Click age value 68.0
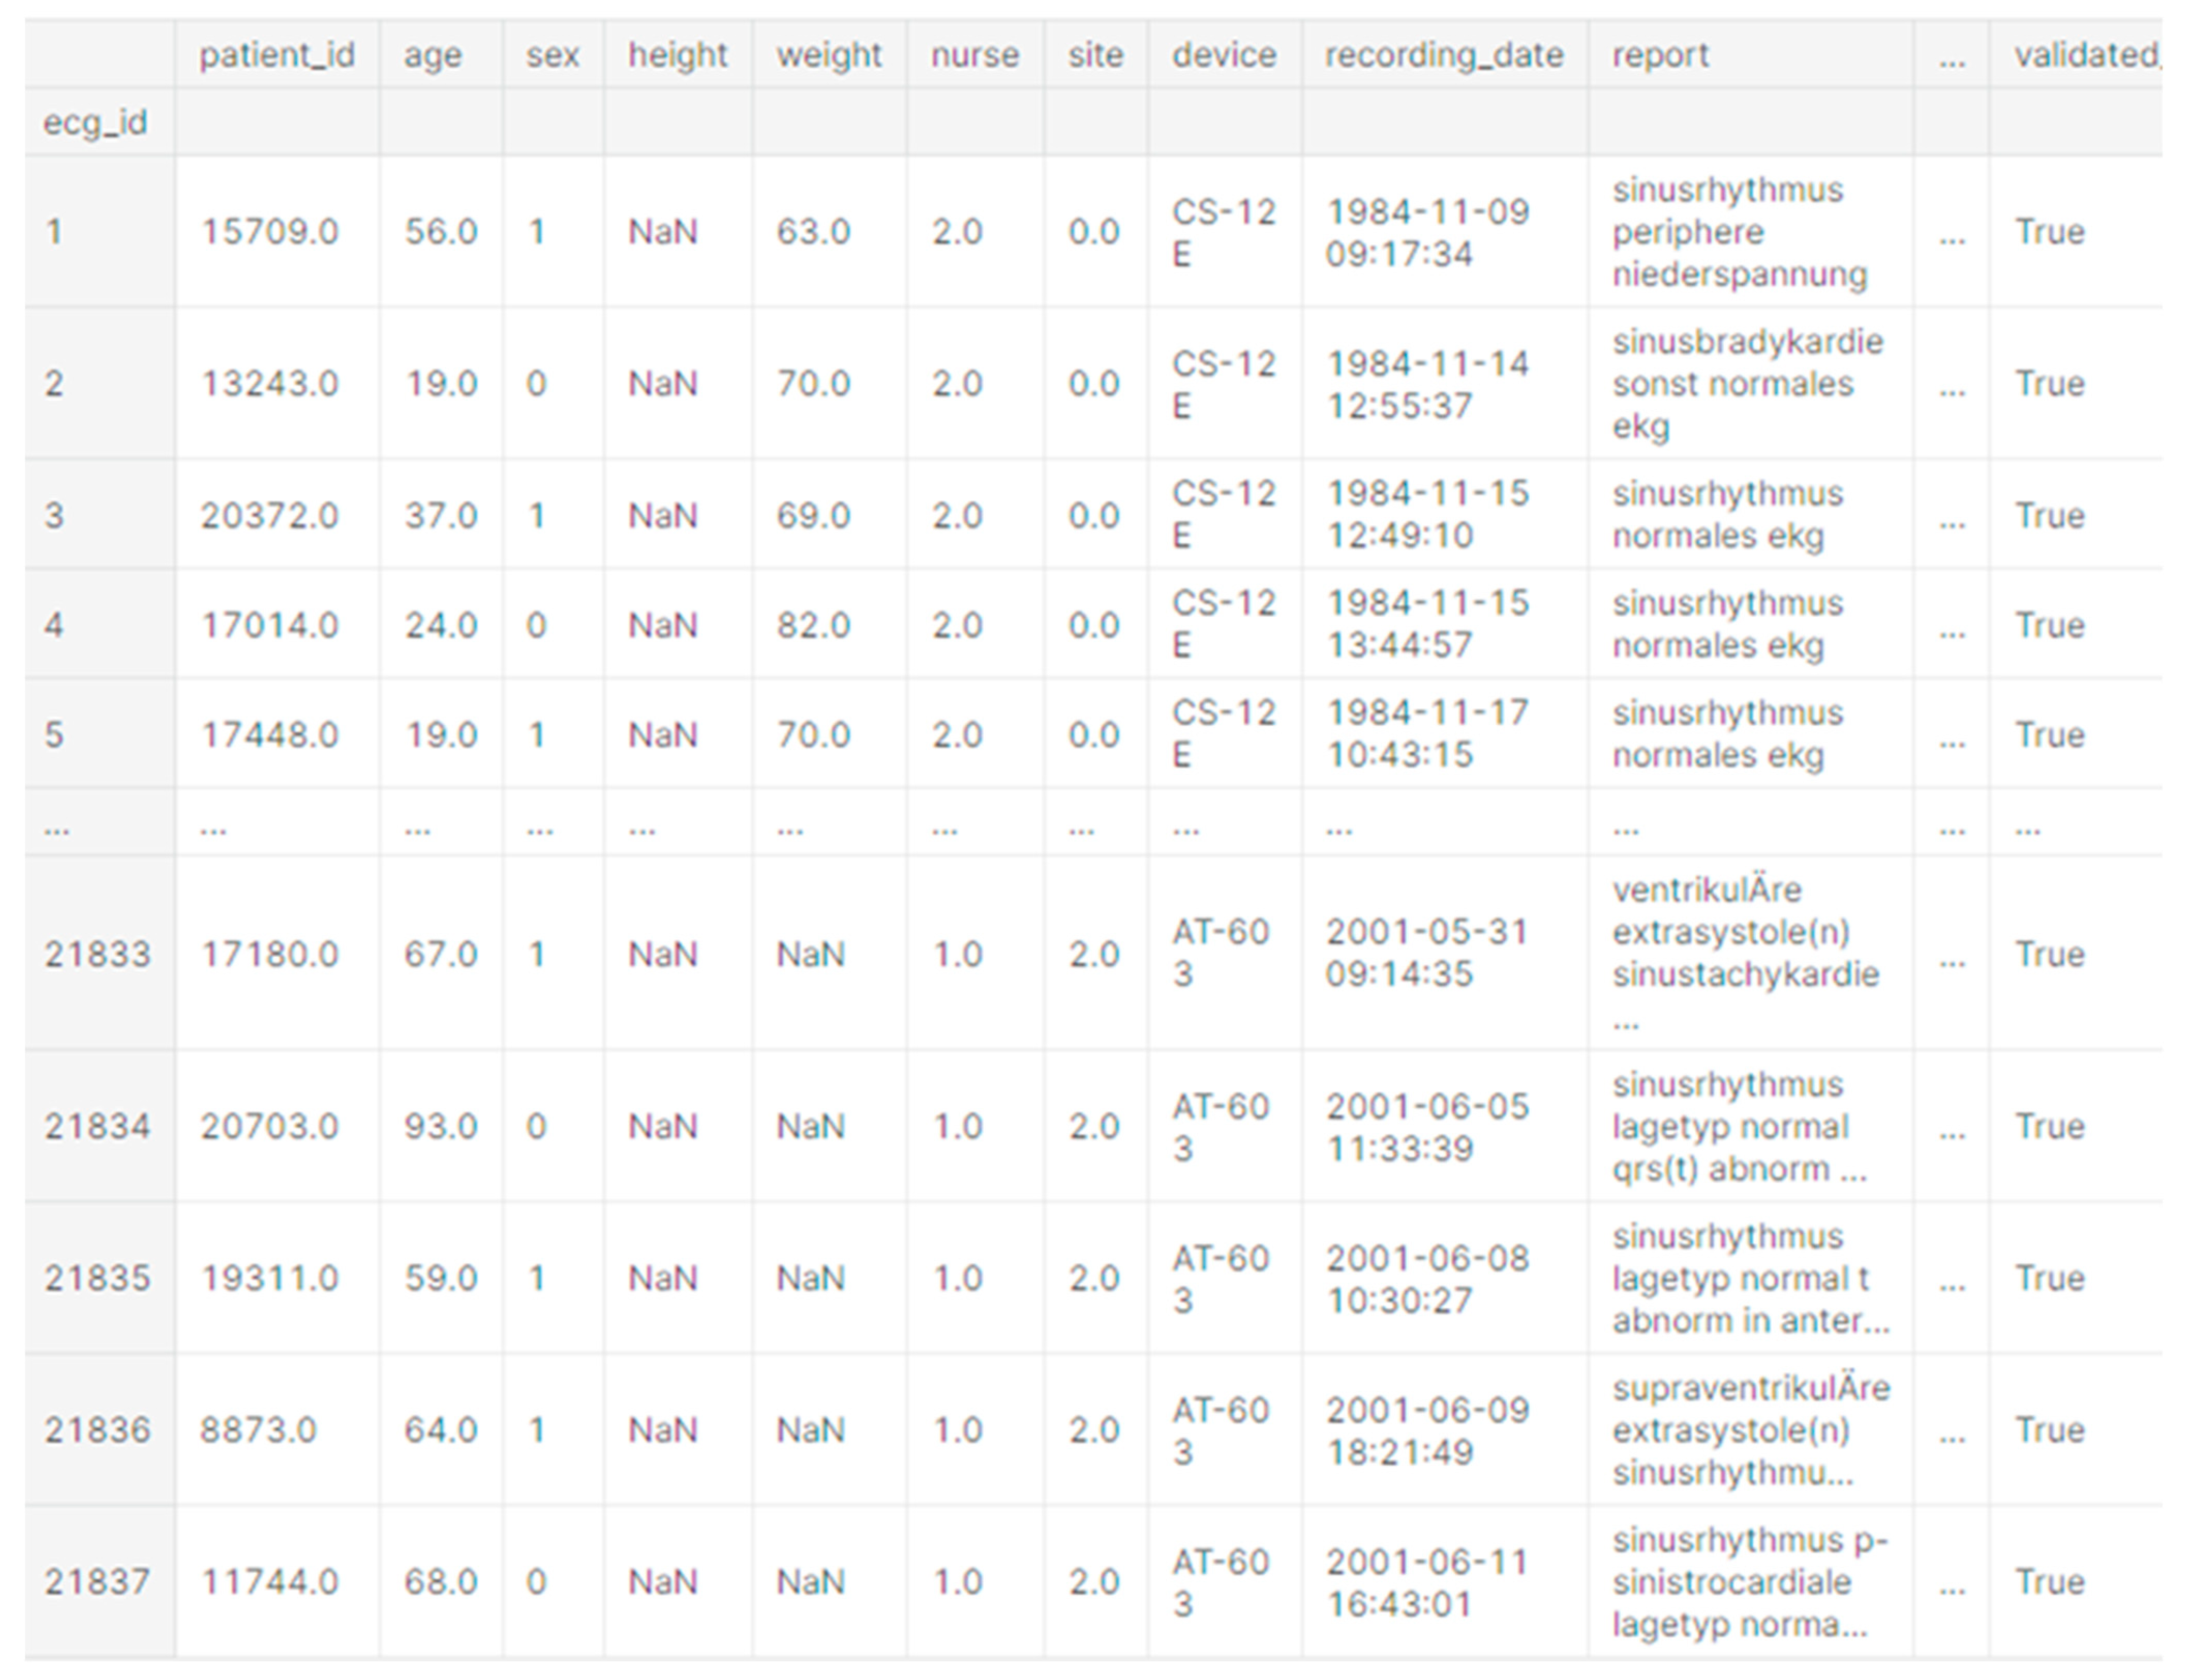The width and height of the screenshot is (2192, 1680). click(441, 1582)
